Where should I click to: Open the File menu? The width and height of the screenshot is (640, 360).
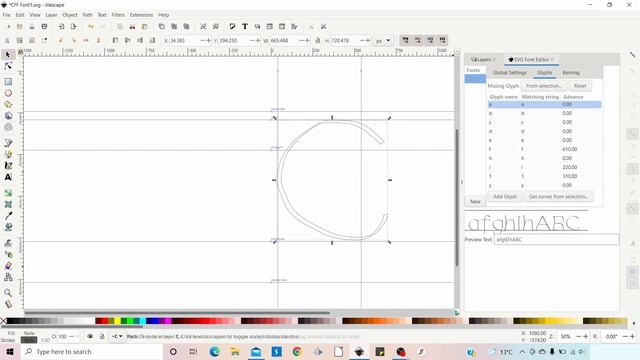click(x=6, y=15)
